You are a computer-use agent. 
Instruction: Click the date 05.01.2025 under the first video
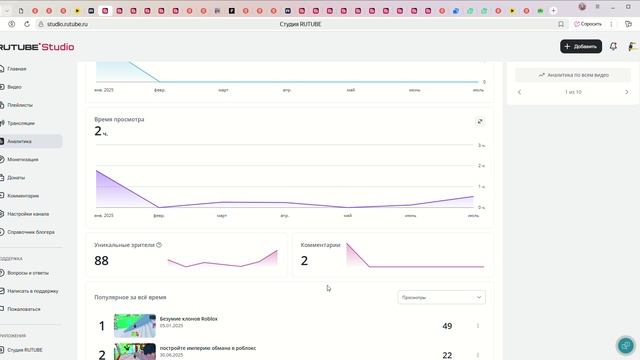coord(171,326)
